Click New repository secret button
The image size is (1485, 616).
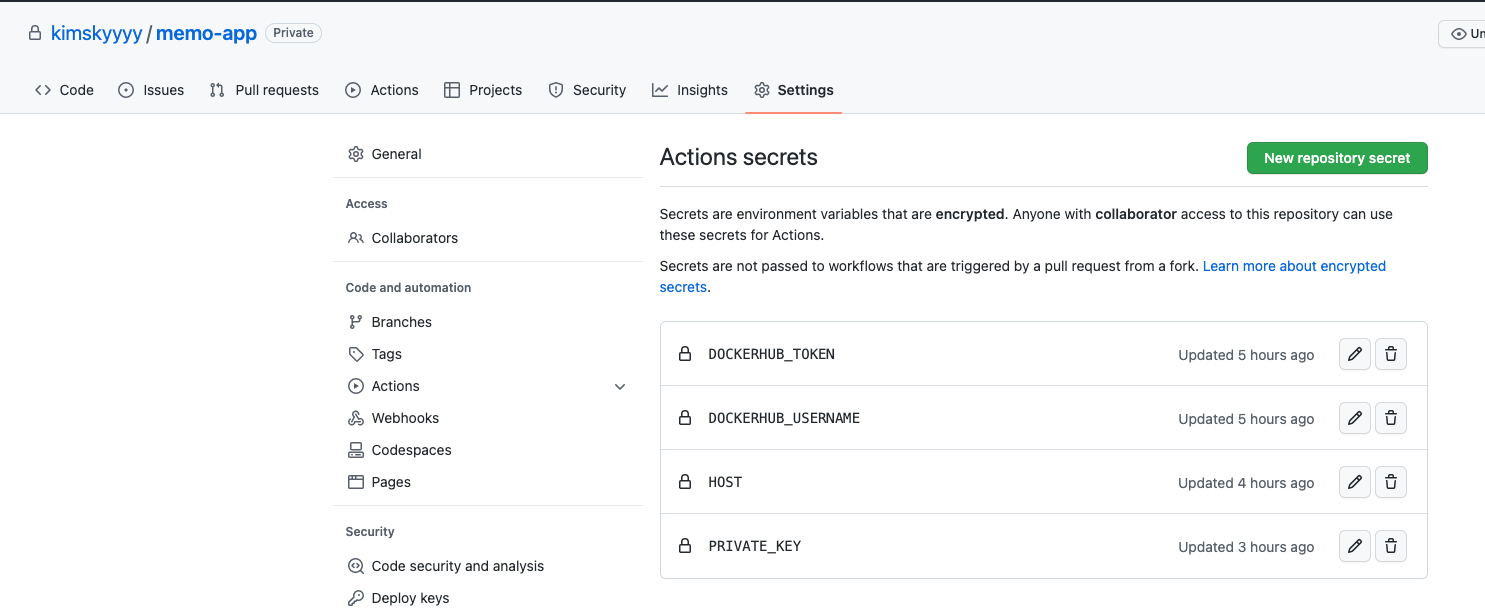click(x=1337, y=158)
